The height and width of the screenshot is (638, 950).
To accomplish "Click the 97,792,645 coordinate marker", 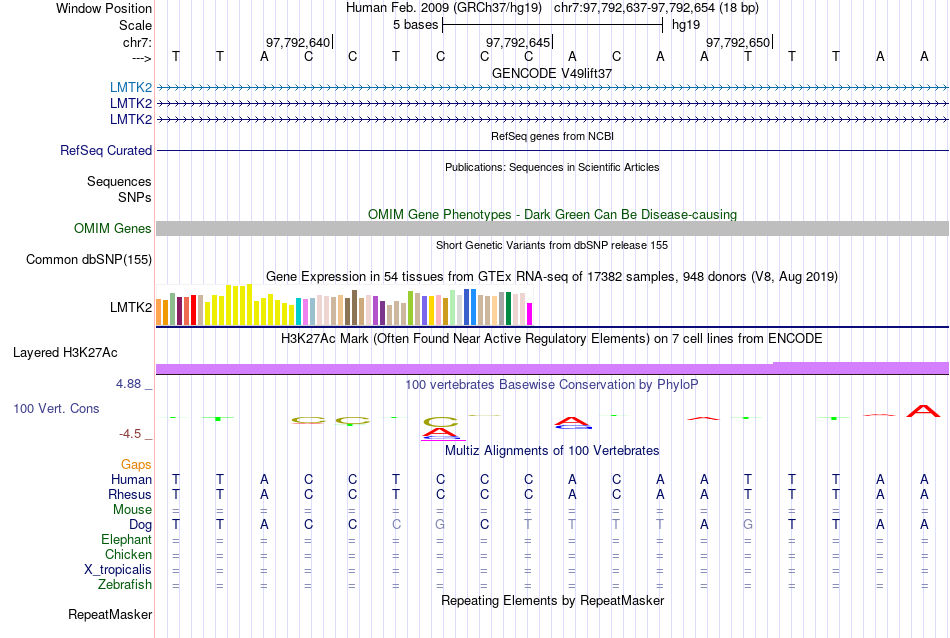I will 518,42.
